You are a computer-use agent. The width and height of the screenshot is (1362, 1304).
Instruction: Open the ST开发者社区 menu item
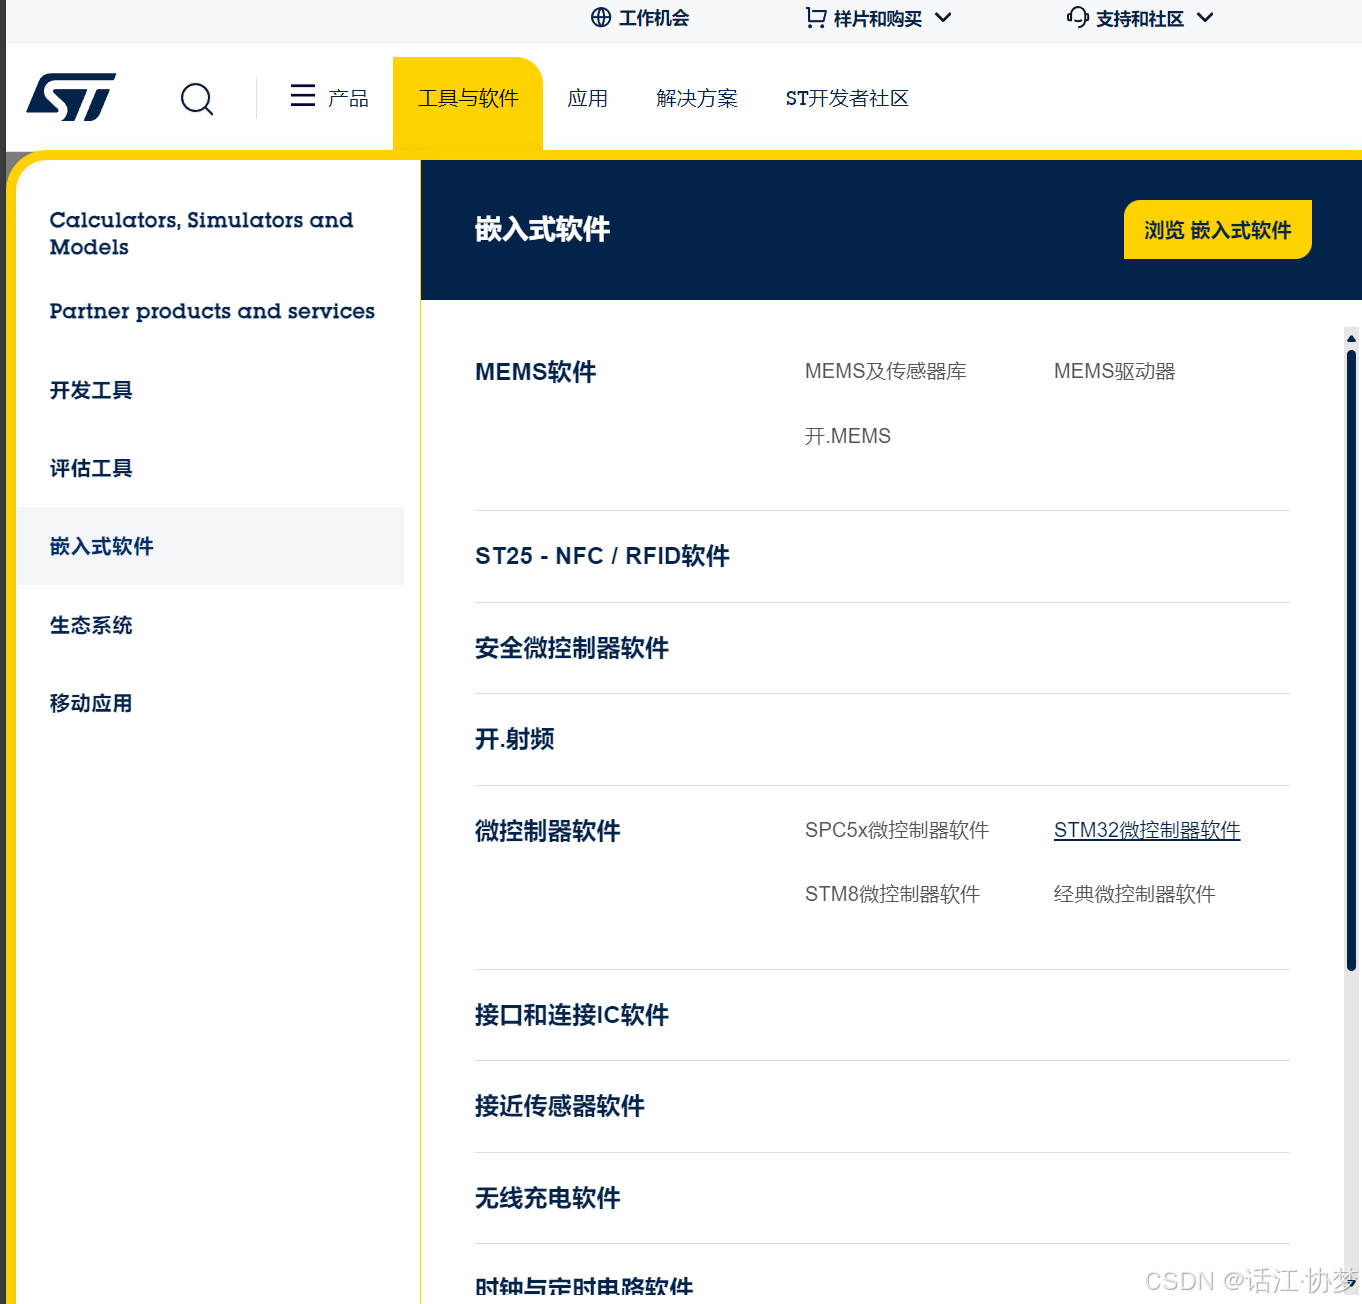click(847, 98)
